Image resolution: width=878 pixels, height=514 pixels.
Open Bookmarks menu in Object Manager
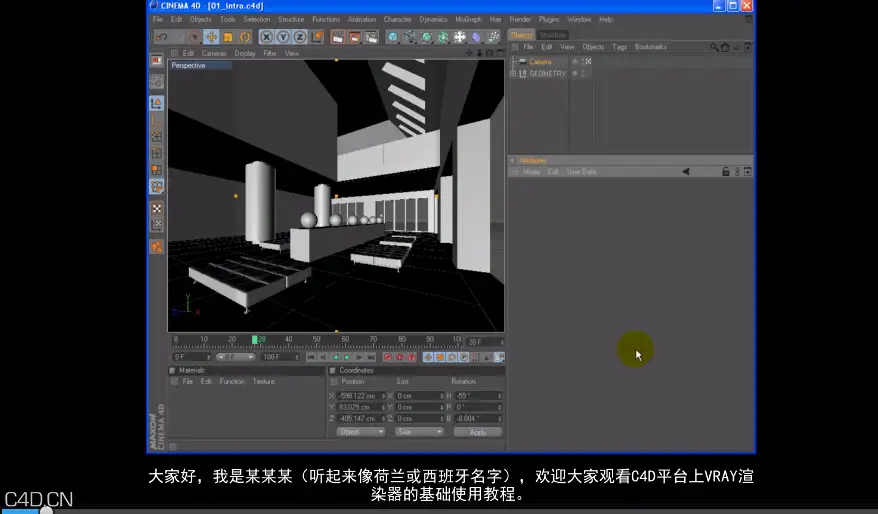tap(651, 47)
